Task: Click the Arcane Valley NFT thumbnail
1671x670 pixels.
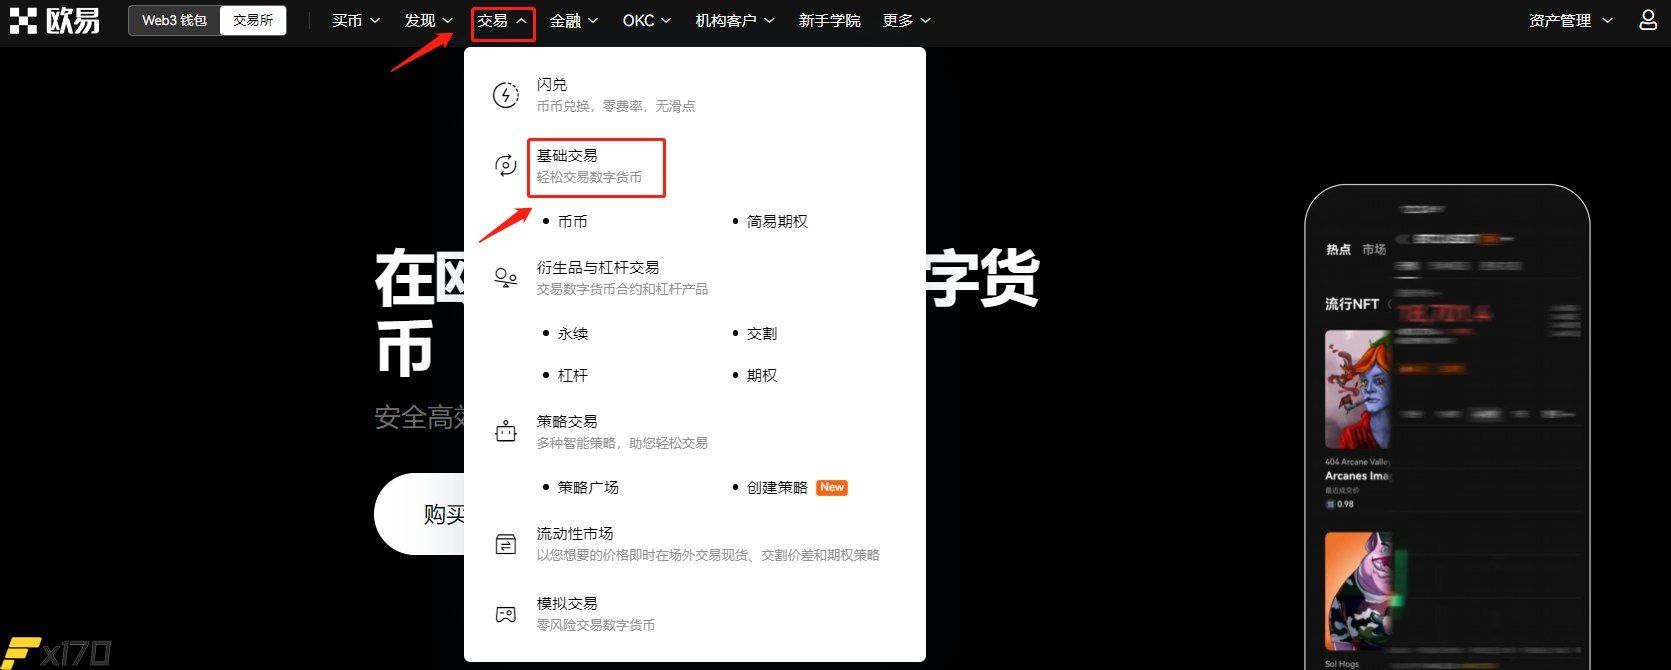Action: point(1358,389)
